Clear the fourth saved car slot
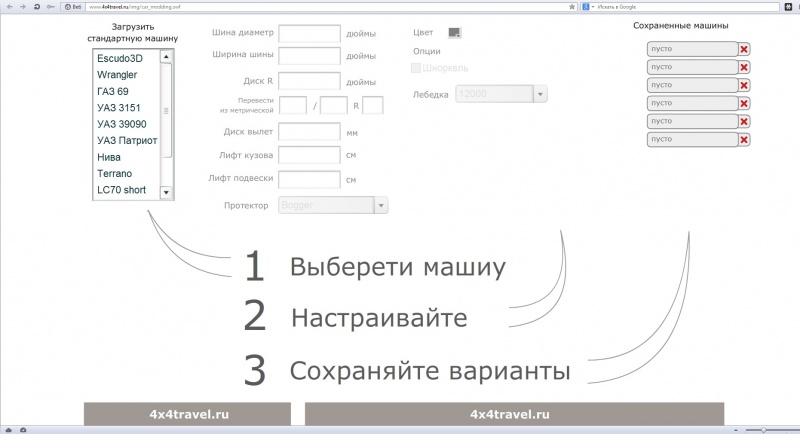The height and width of the screenshot is (434, 800). coord(744,103)
